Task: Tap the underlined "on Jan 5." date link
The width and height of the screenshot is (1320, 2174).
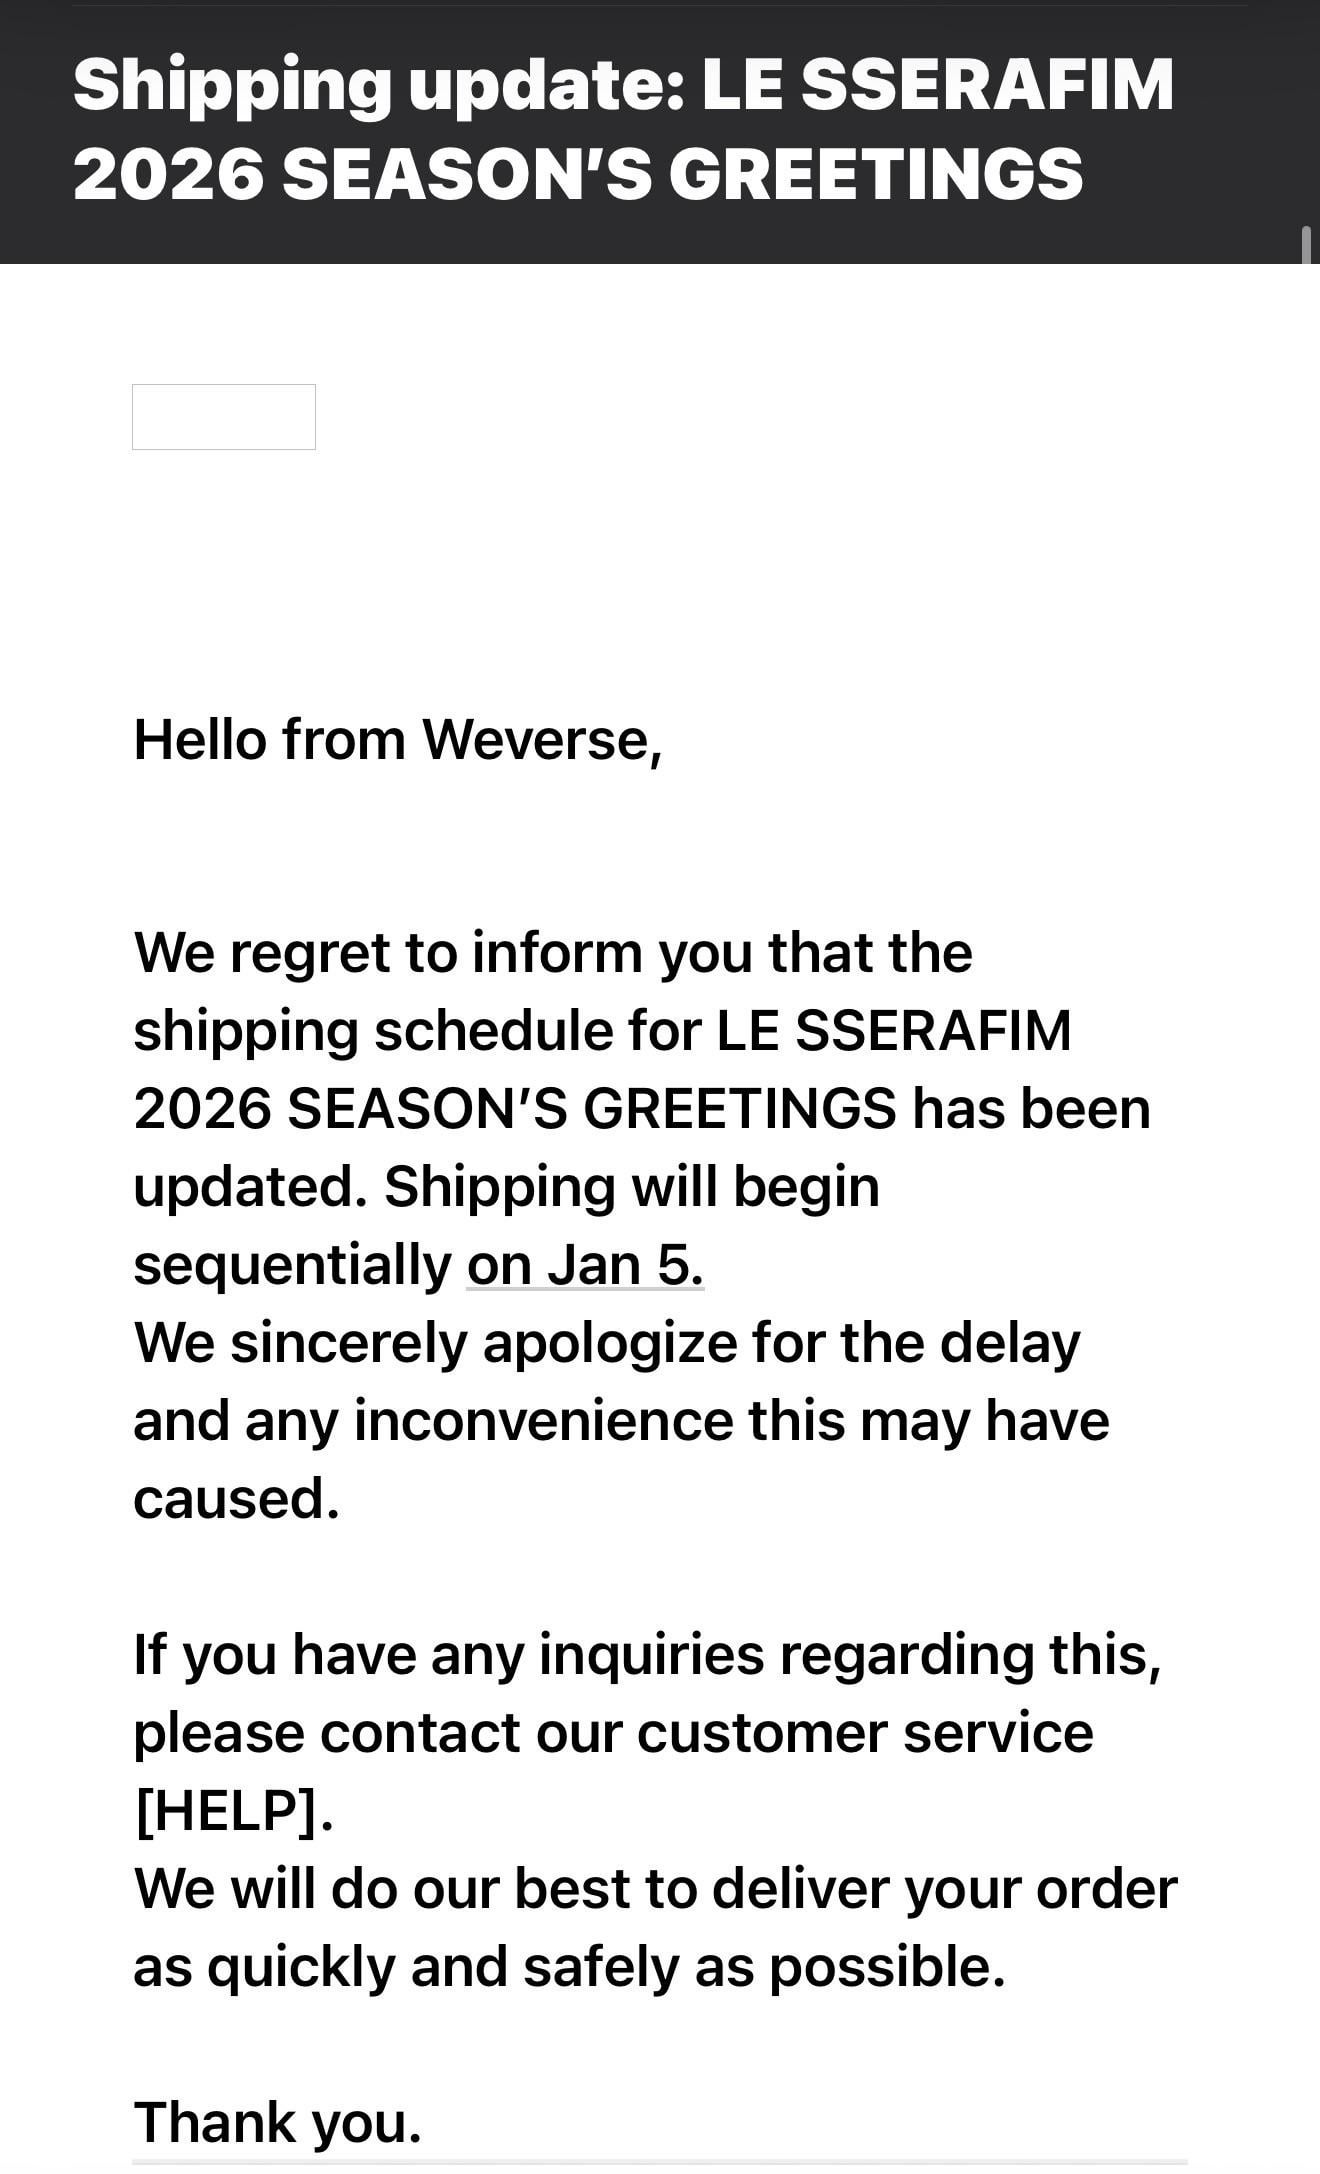Action: click(585, 1265)
